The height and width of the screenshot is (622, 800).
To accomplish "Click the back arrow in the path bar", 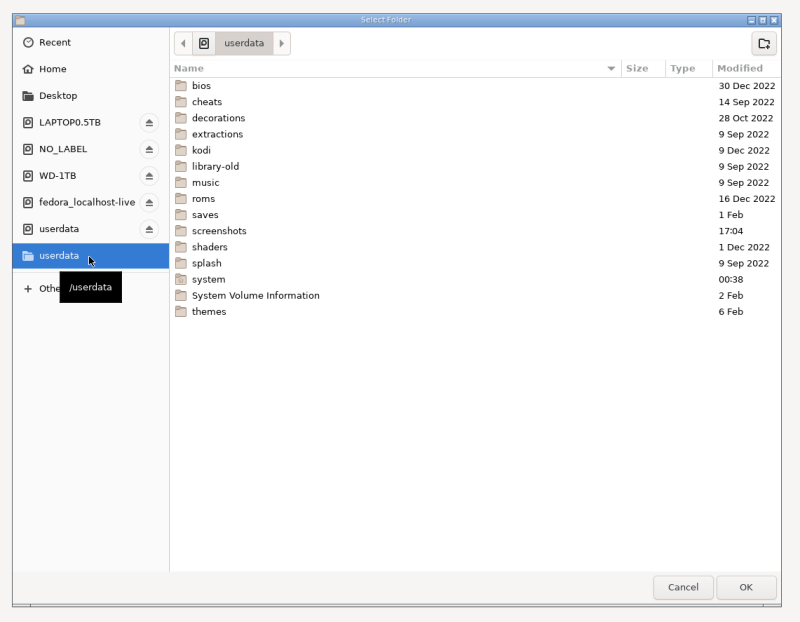I will 183,43.
